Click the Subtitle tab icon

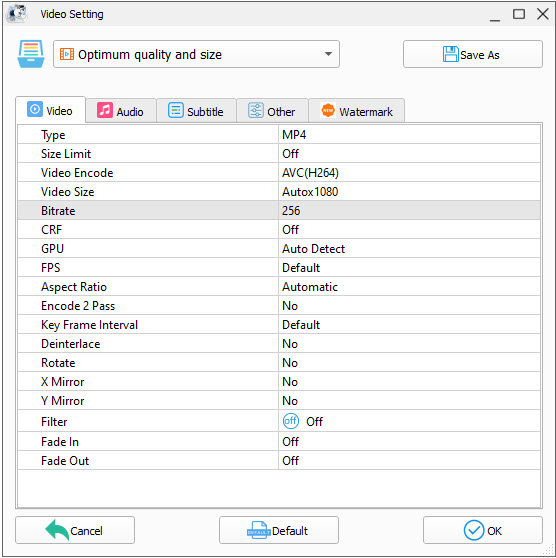tap(176, 110)
